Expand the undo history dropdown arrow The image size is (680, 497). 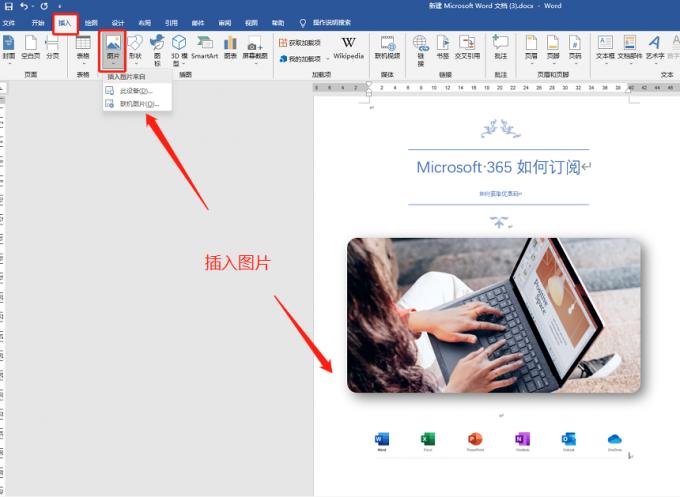(33, 7)
